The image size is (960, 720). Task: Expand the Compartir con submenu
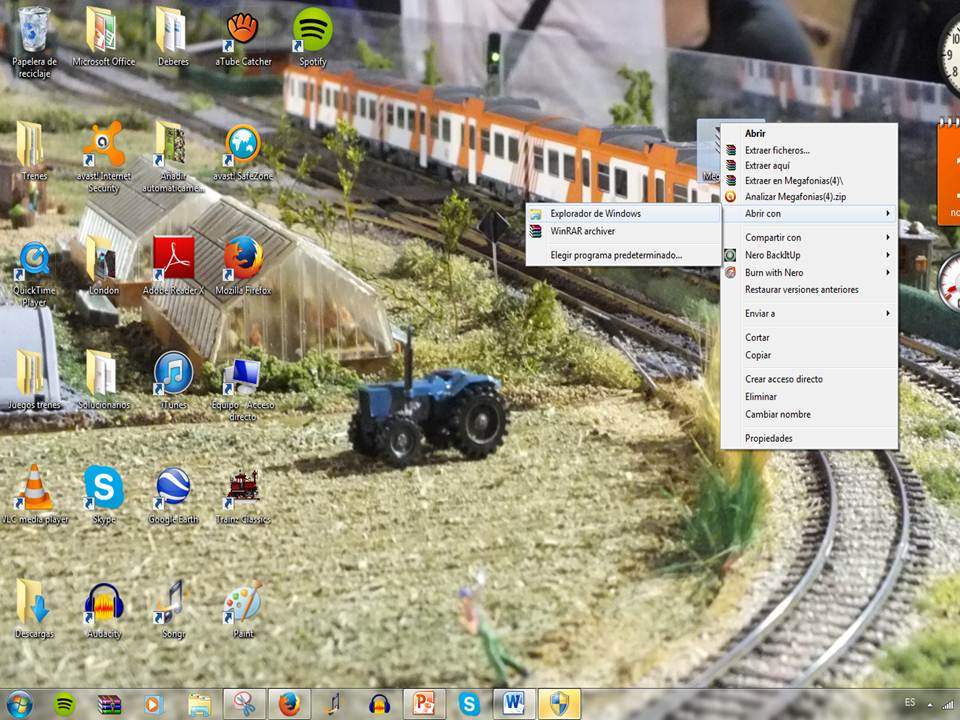coord(809,238)
